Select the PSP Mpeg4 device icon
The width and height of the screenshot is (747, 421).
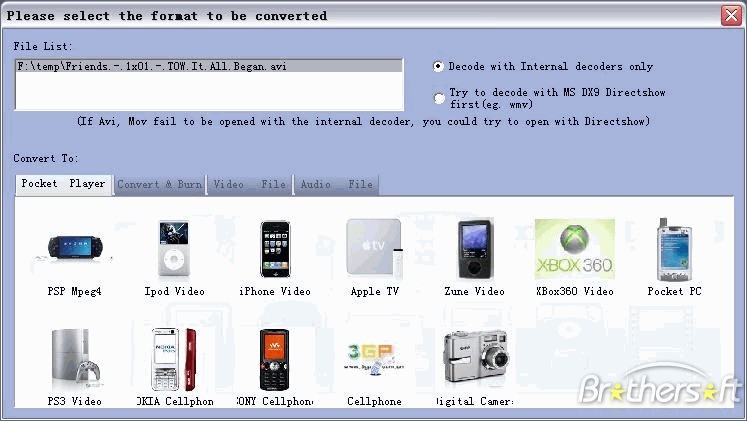tap(75, 248)
